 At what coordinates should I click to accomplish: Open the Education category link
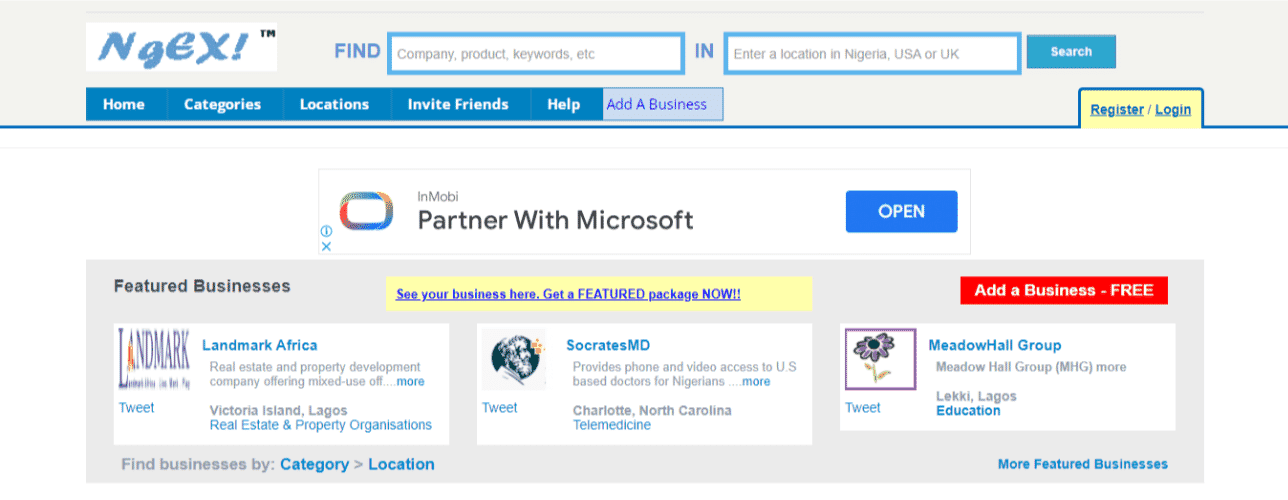(968, 411)
